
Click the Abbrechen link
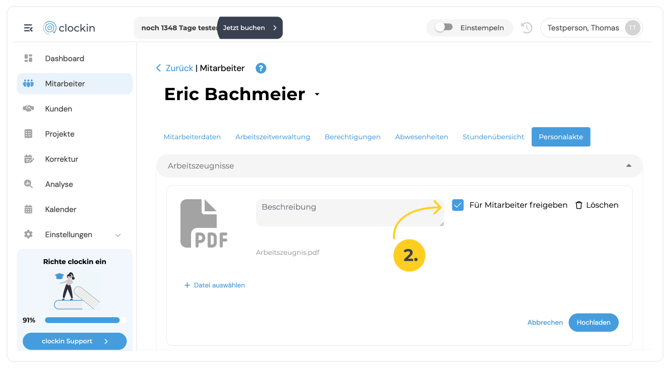pyautogui.click(x=545, y=322)
